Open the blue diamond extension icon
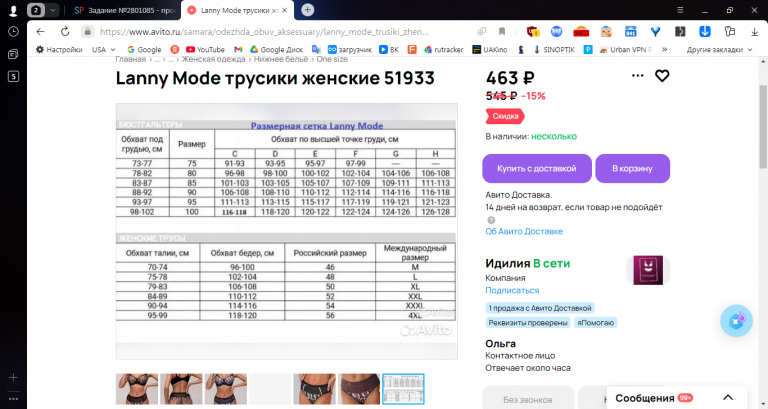The height and width of the screenshot is (409, 768). click(655, 32)
